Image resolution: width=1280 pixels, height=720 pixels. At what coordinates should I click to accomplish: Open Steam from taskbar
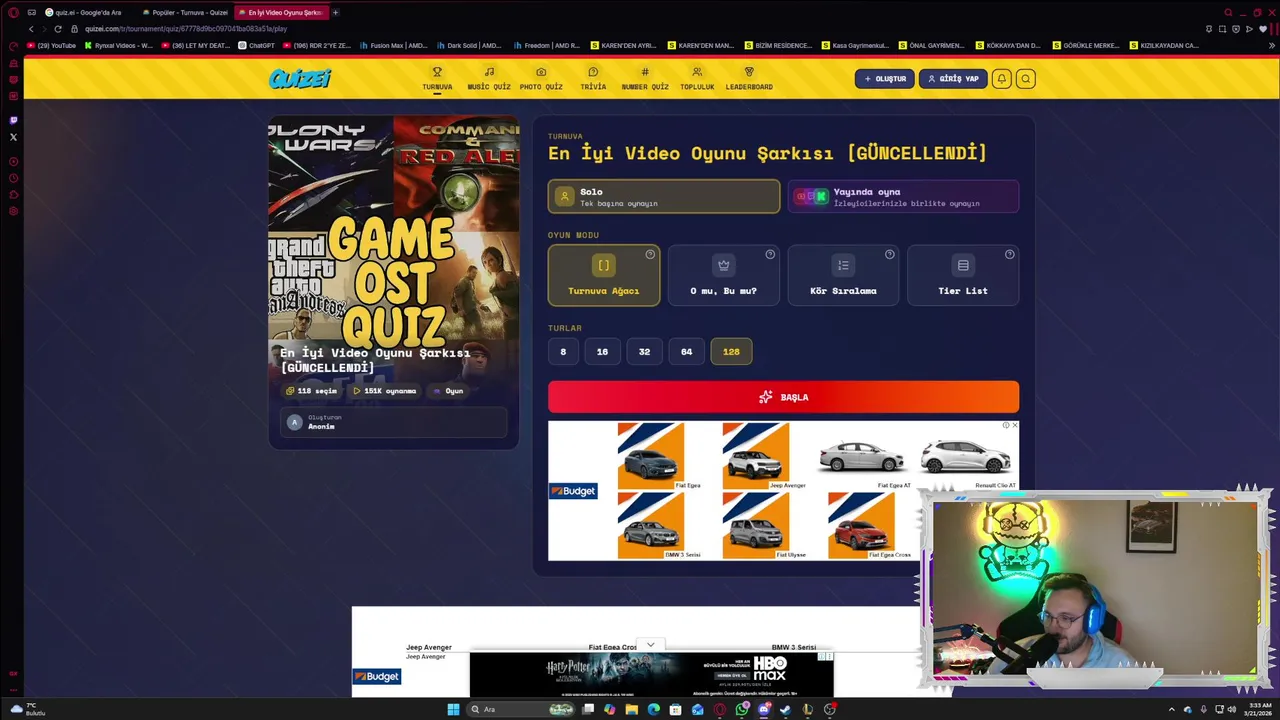pyautogui.click(x=786, y=709)
